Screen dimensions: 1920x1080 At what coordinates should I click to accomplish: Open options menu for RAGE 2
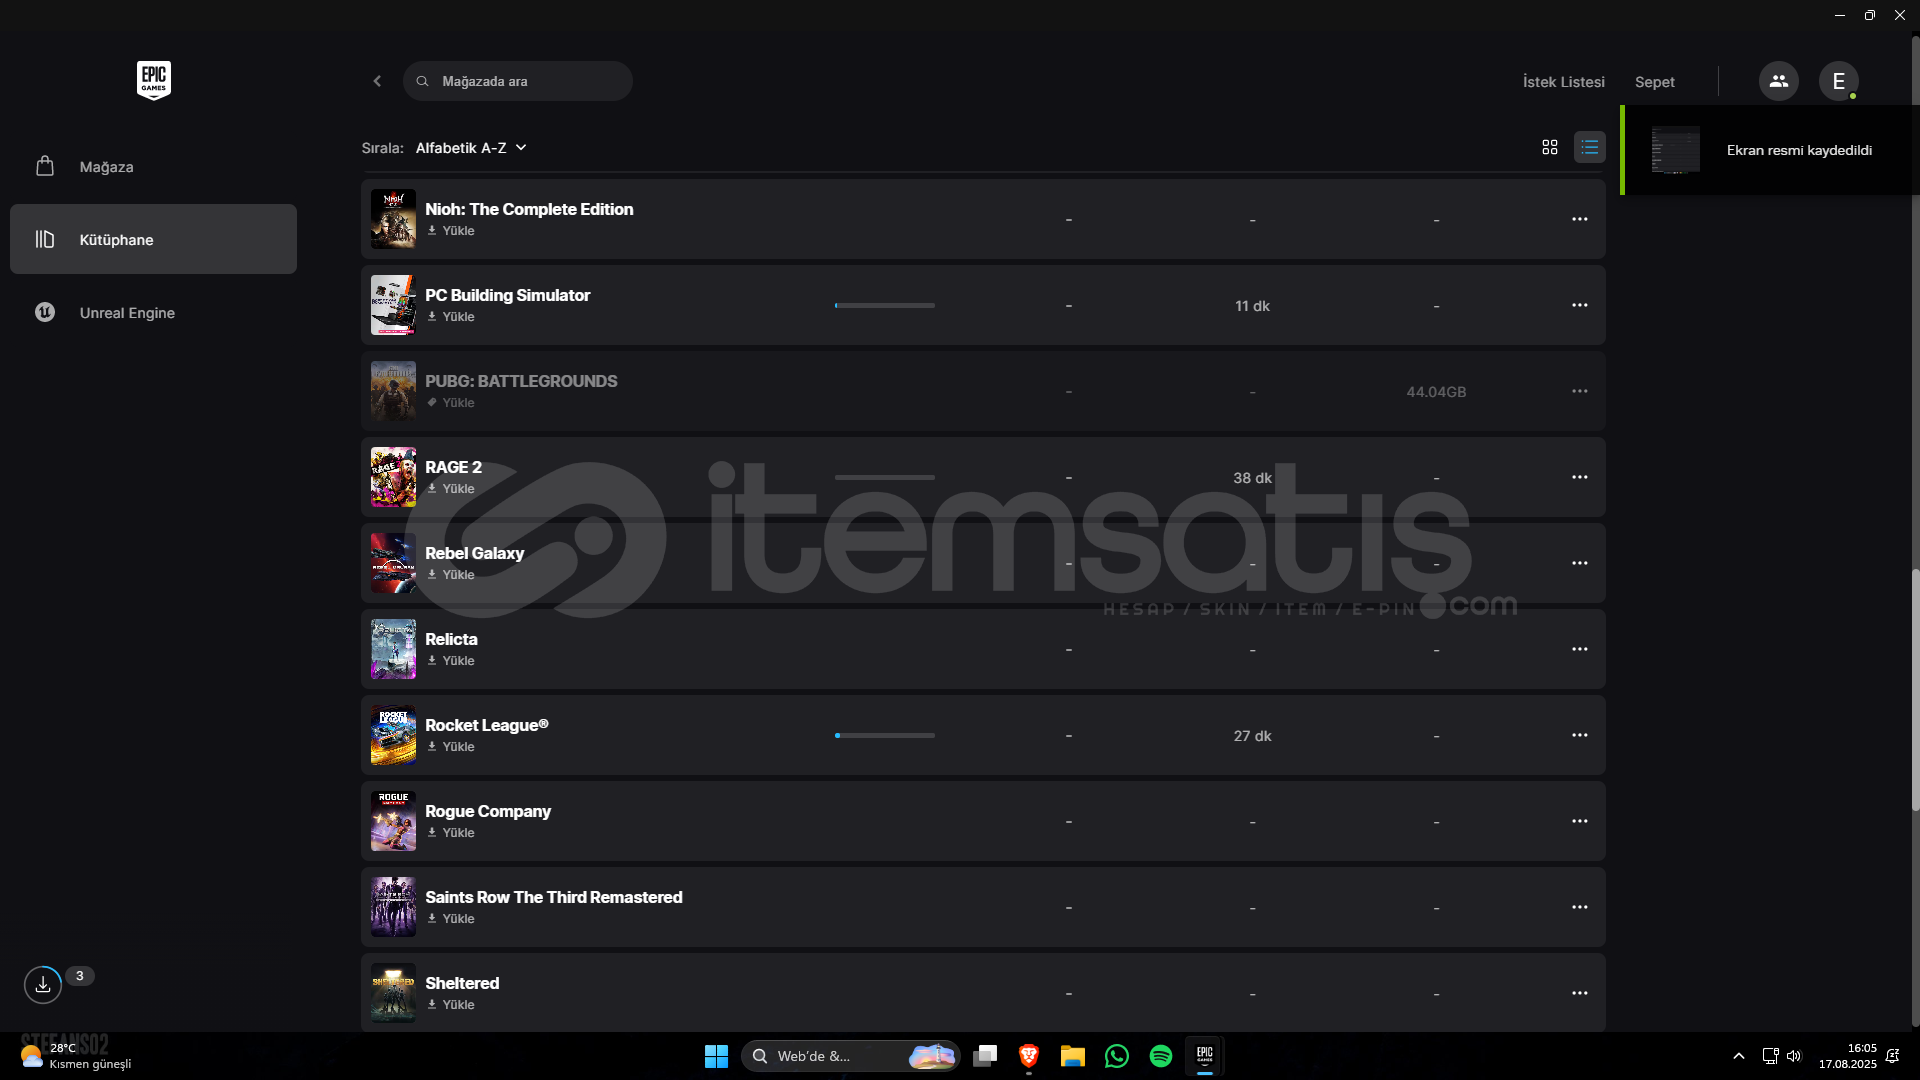[x=1579, y=477]
